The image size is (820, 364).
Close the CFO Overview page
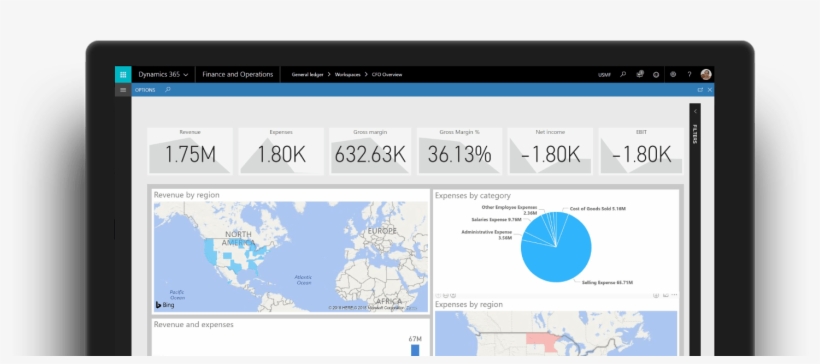tap(710, 90)
